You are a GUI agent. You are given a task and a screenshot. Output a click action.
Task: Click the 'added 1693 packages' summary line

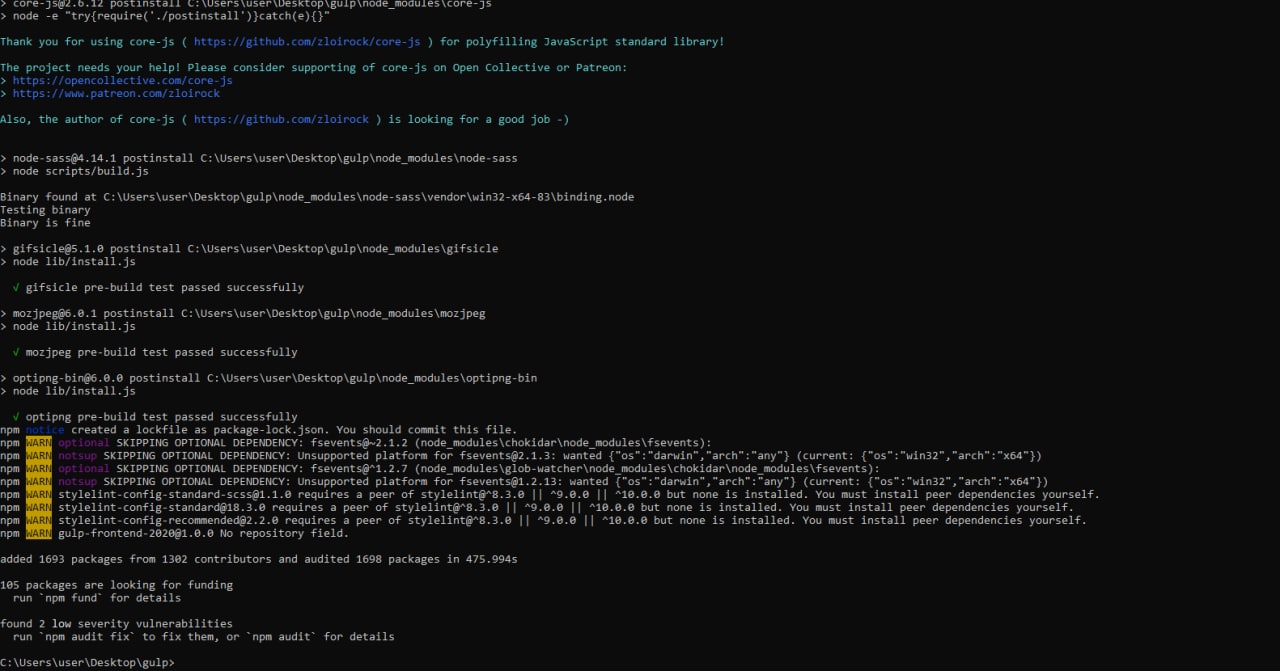click(x=259, y=560)
